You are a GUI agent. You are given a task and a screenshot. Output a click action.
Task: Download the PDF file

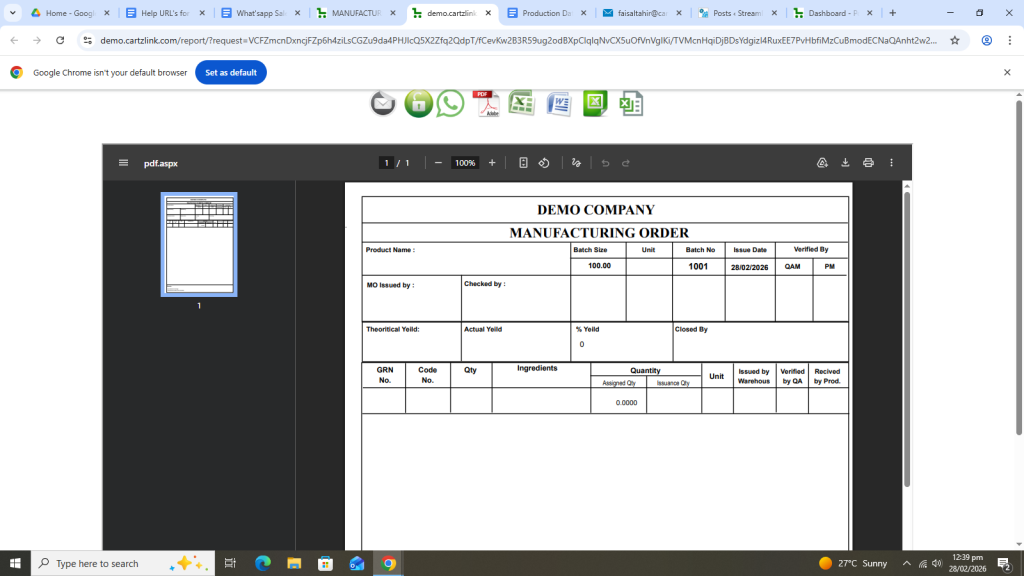click(845, 163)
